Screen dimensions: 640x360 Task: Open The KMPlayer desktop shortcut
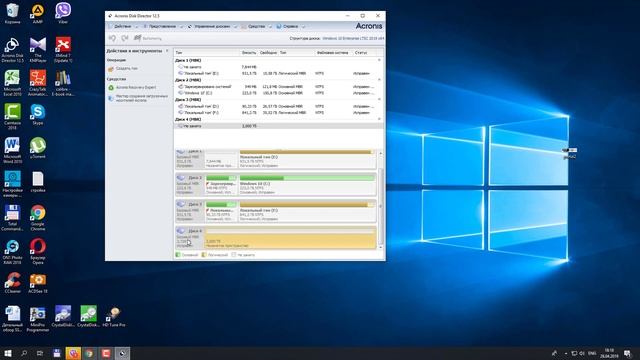click(38, 50)
